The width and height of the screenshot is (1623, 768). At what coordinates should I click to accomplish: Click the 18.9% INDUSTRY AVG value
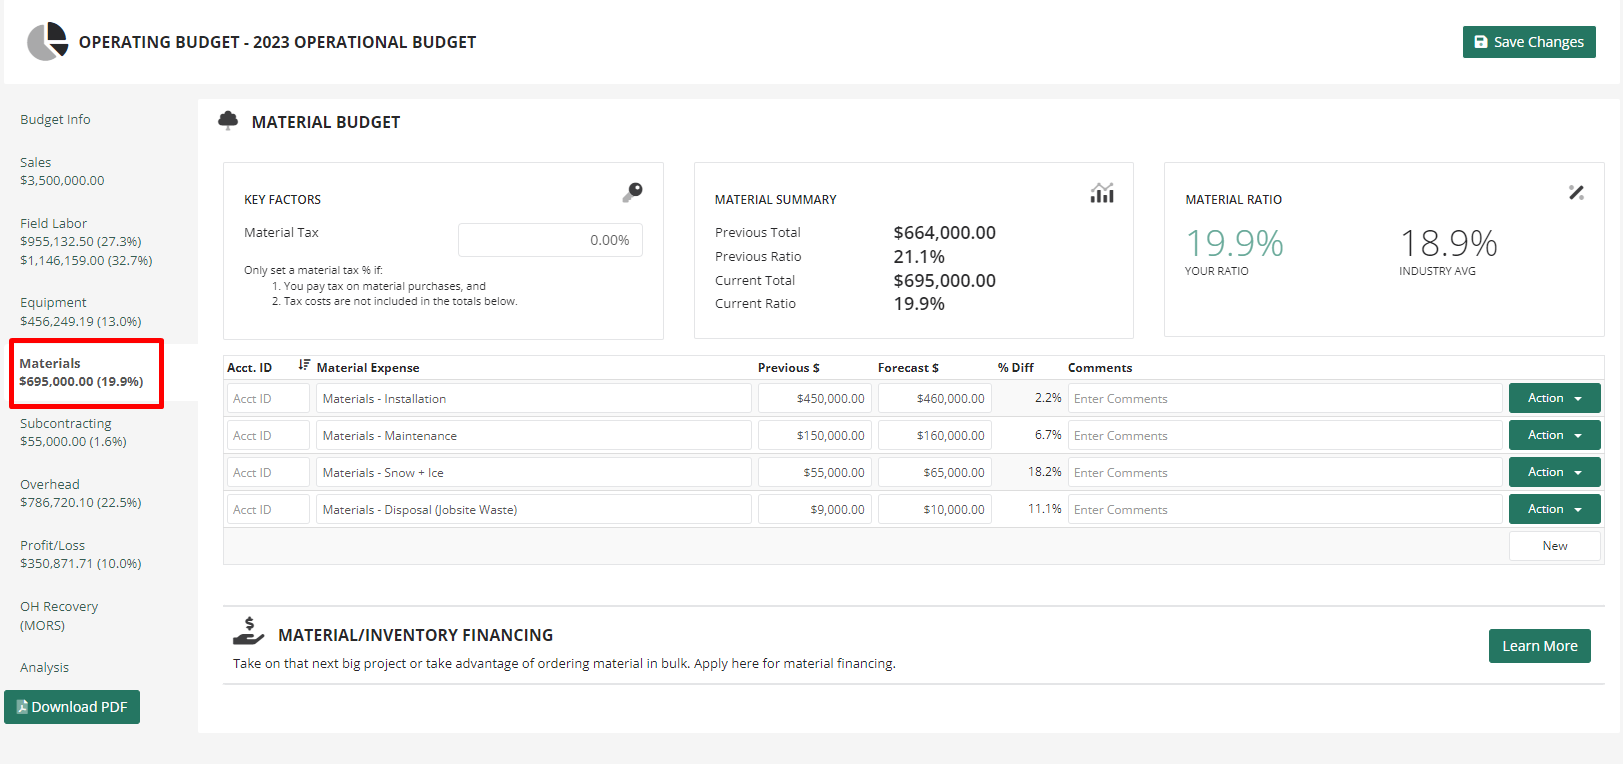point(1448,243)
